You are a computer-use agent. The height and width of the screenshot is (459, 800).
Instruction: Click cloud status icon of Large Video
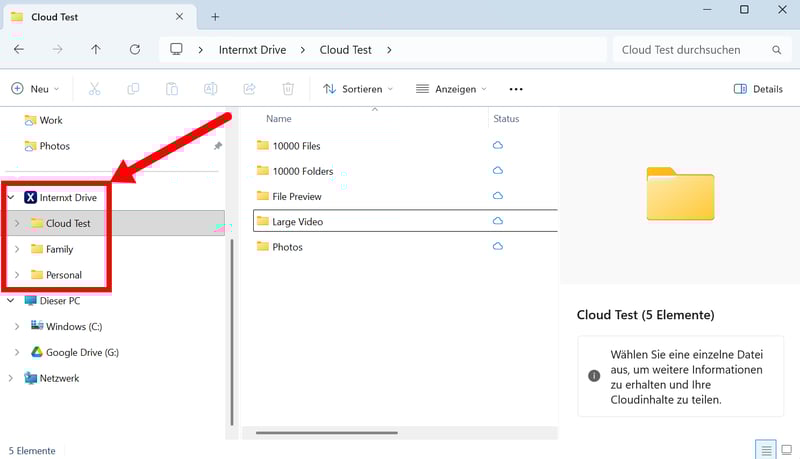pyautogui.click(x=497, y=221)
